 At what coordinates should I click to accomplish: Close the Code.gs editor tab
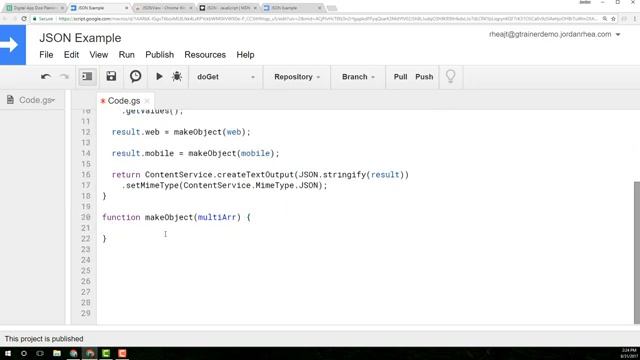coord(147,101)
